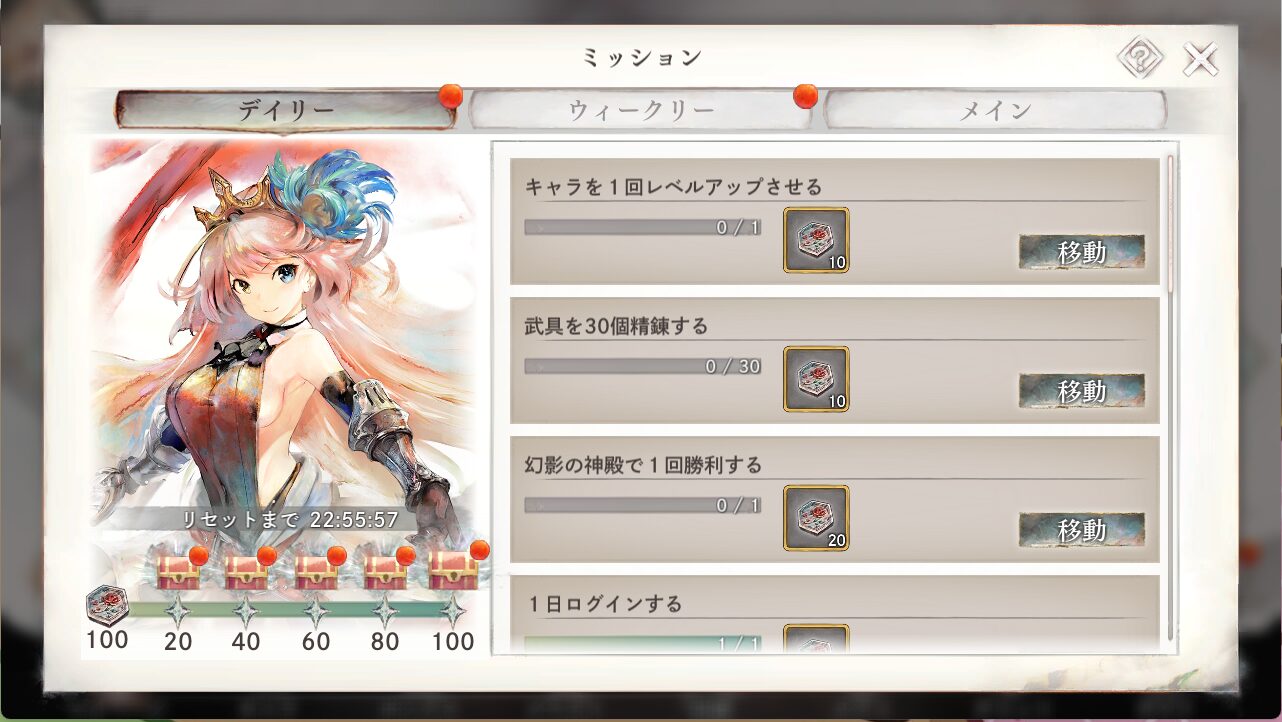
Task: Switch to the ウィークリー tab
Action: pyautogui.click(x=640, y=110)
